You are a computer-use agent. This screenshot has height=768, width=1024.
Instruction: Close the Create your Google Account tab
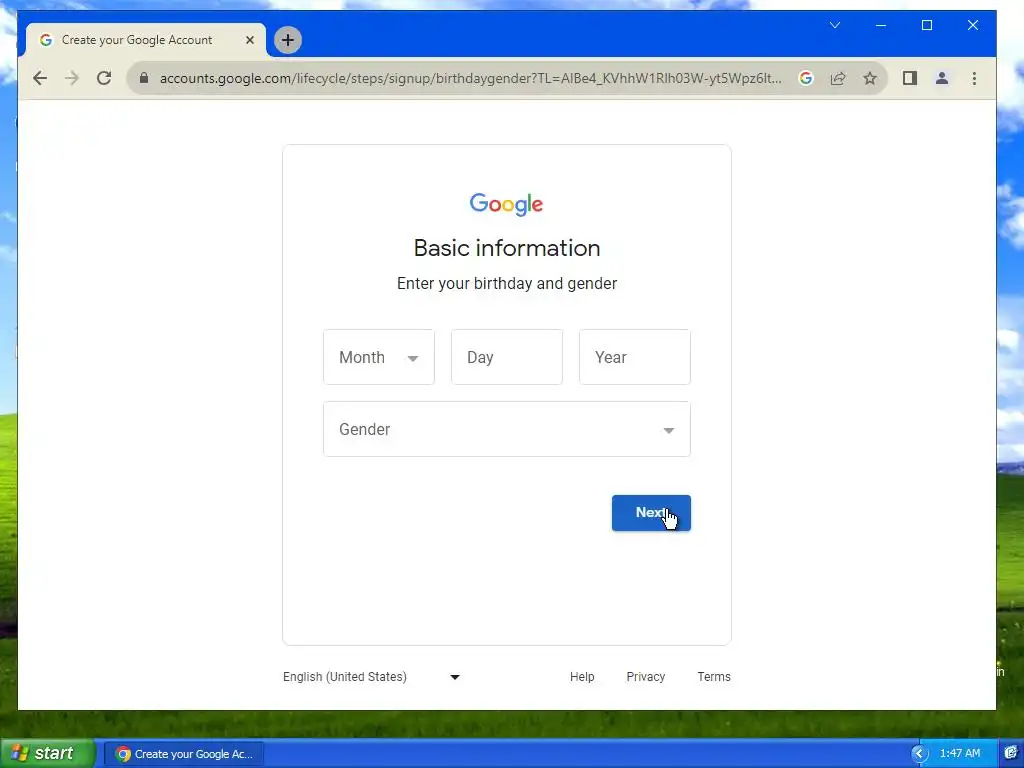[x=249, y=40]
